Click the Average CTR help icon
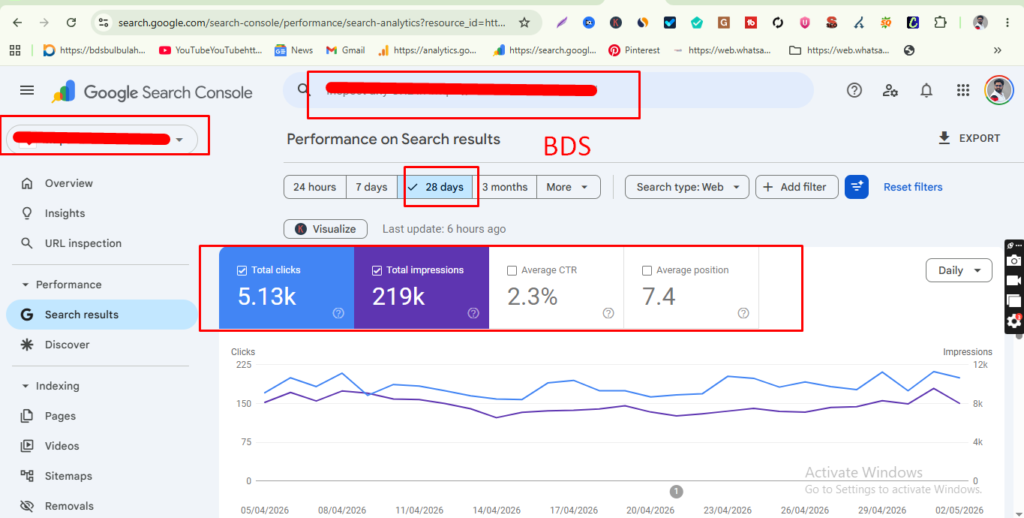The width and height of the screenshot is (1024, 518). point(608,313)
